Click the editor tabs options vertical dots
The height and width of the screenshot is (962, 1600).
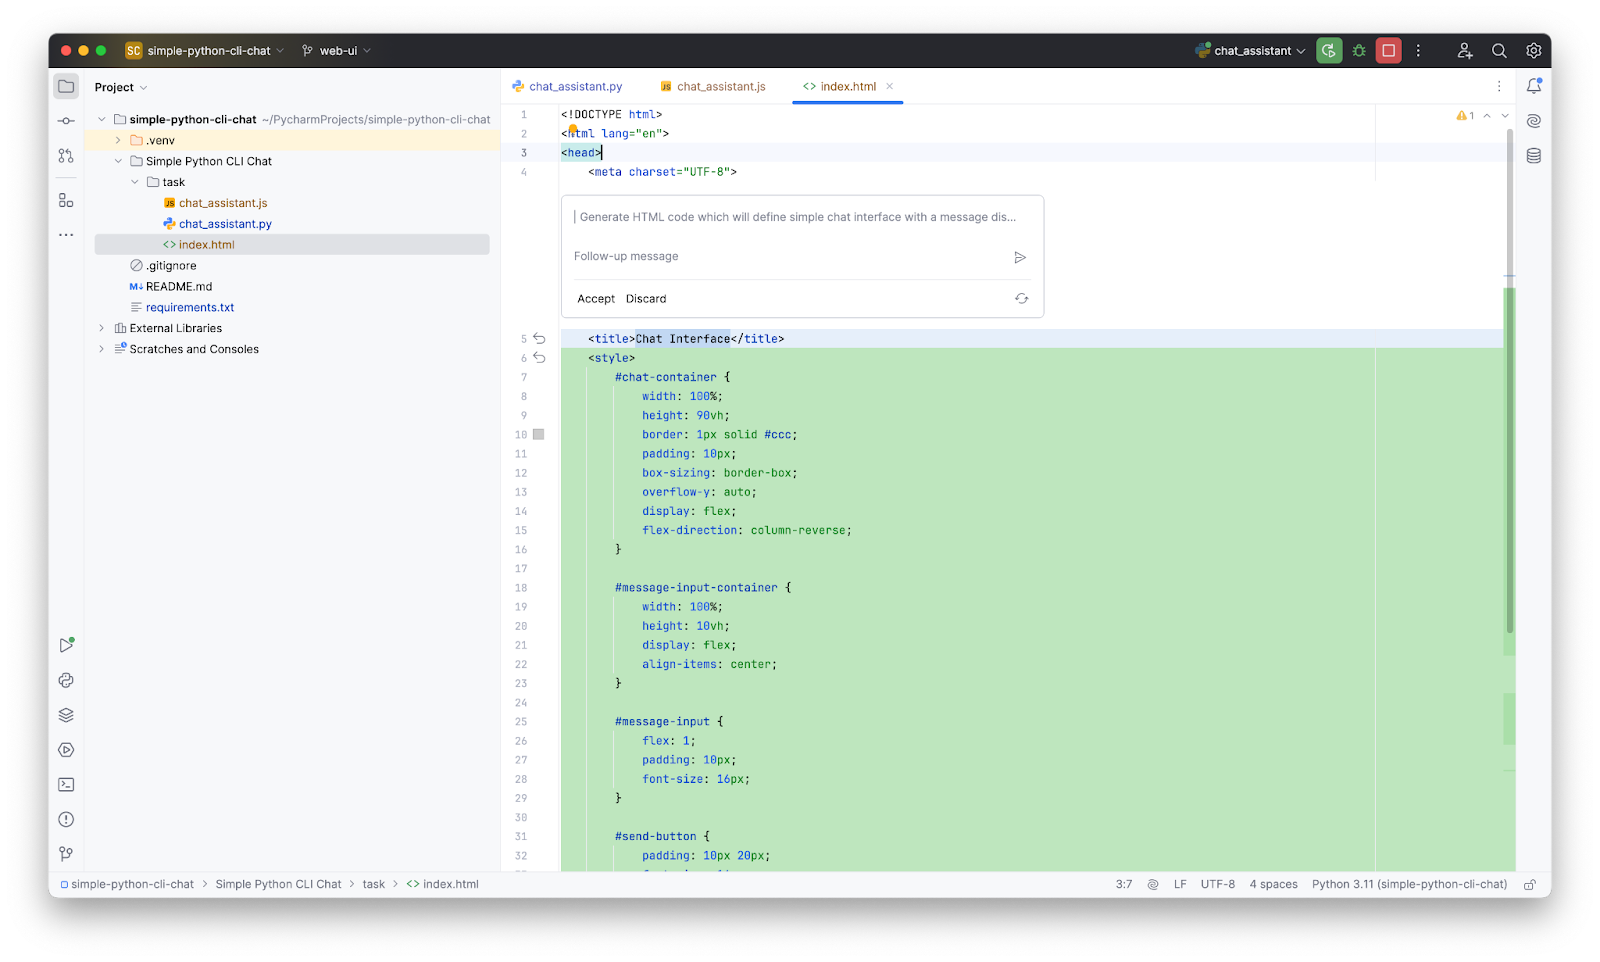(1499, 87)
